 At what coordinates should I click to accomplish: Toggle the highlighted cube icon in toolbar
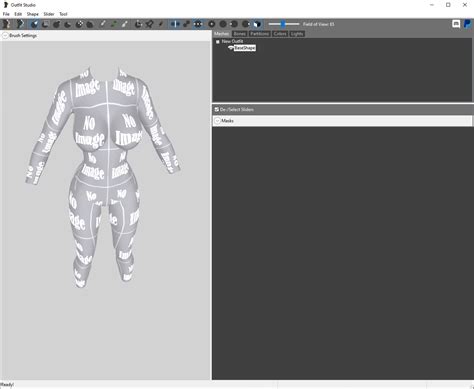pyautogui.click(x=257, y=24)
